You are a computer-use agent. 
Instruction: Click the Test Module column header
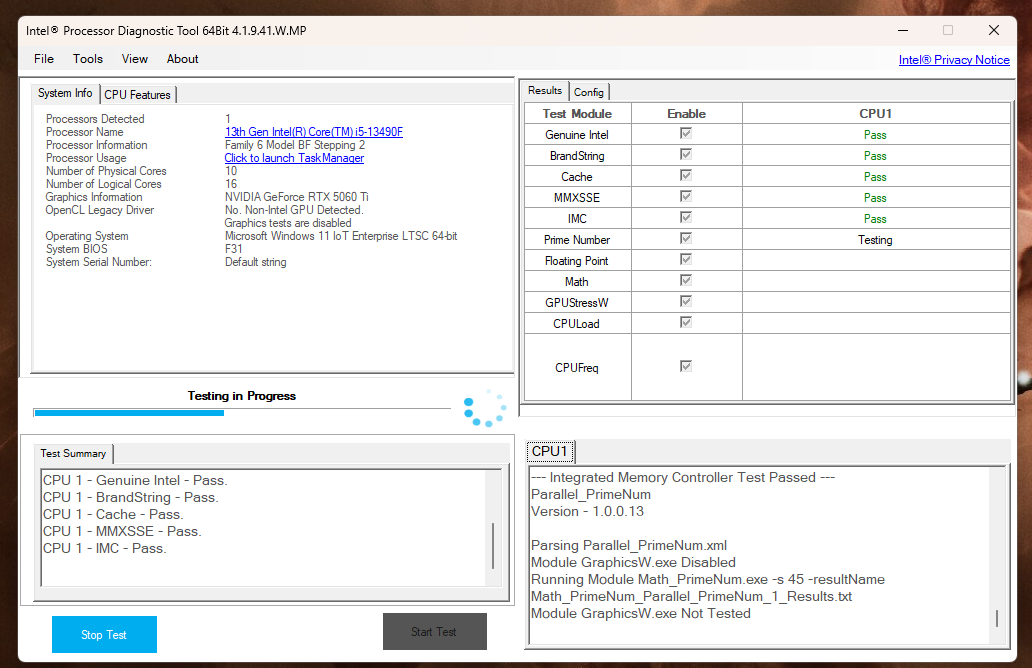pyautogui.click(x=577, y=114)
